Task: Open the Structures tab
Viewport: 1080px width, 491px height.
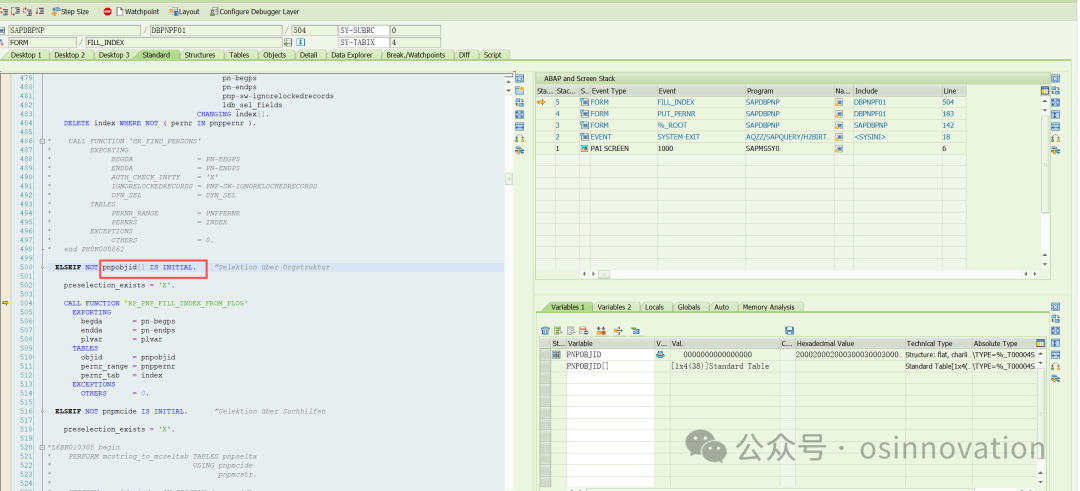Action: [200, 55]
